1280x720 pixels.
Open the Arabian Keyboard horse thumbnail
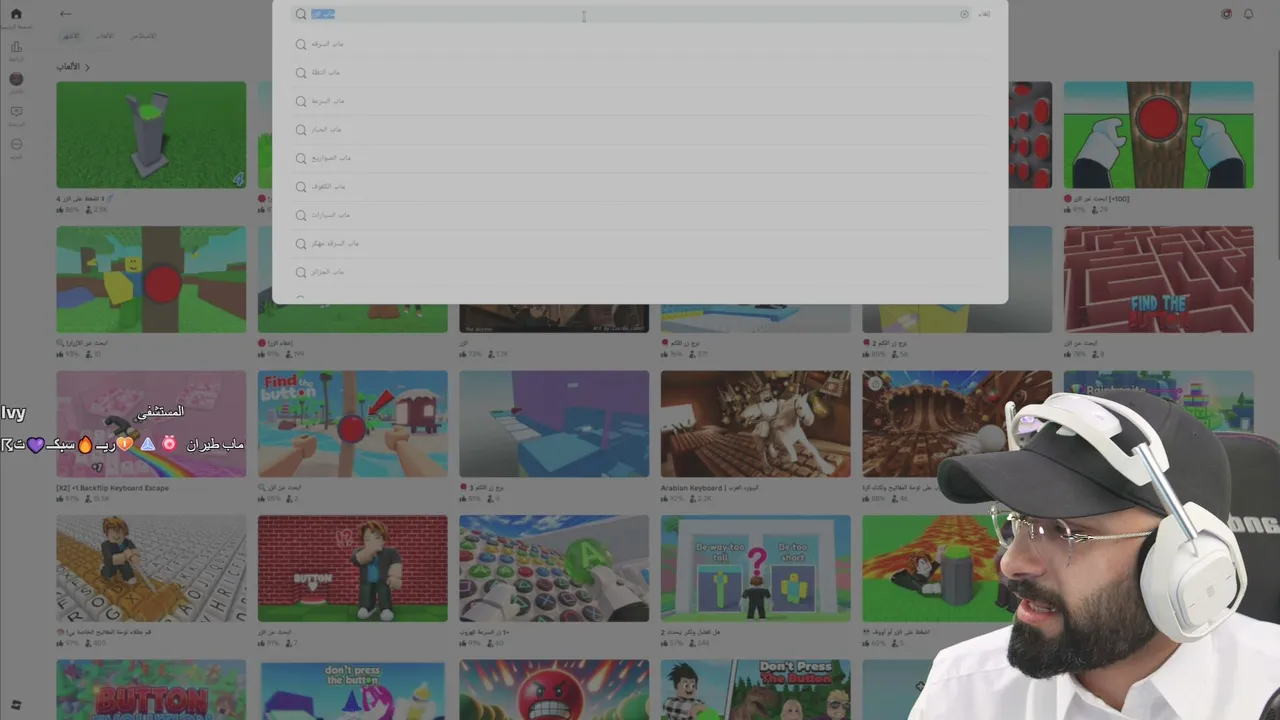tap(756, 424)
